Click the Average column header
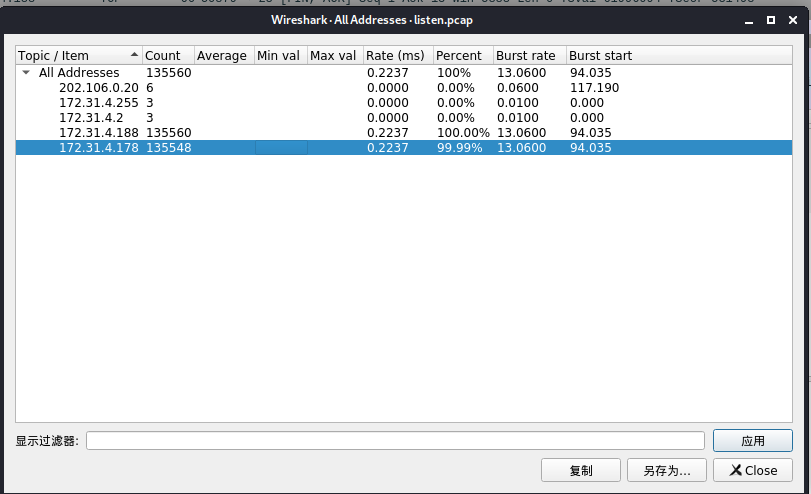 [x=224, y=55]
